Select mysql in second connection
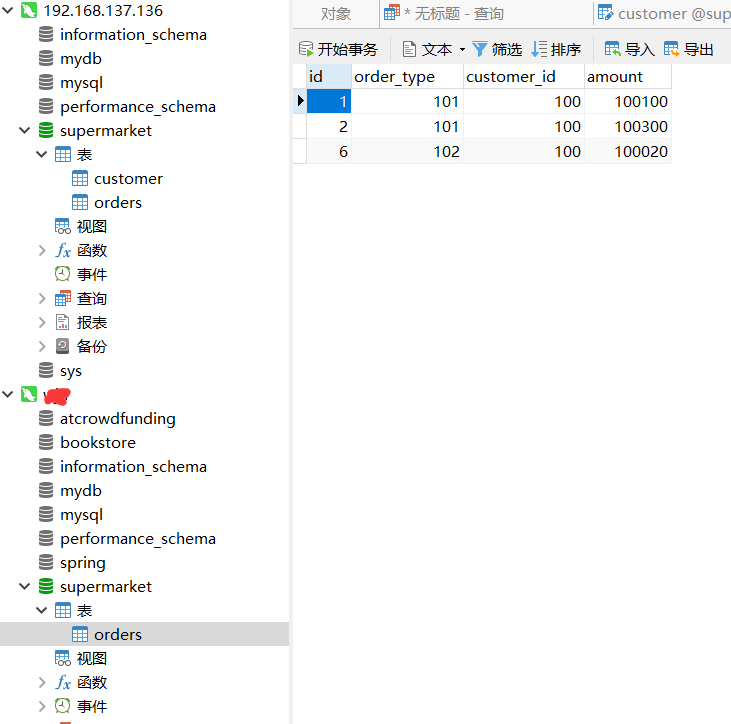 pyautogui.click(x=82, y=515)
